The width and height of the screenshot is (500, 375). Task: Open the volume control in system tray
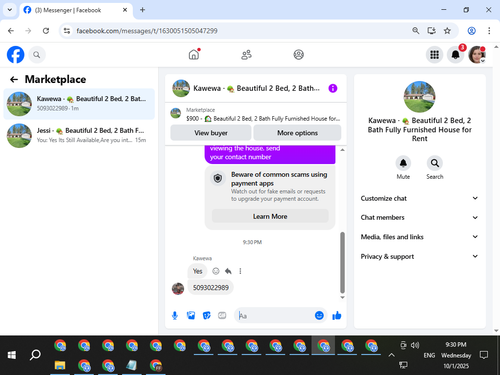[x=415, y=345]
